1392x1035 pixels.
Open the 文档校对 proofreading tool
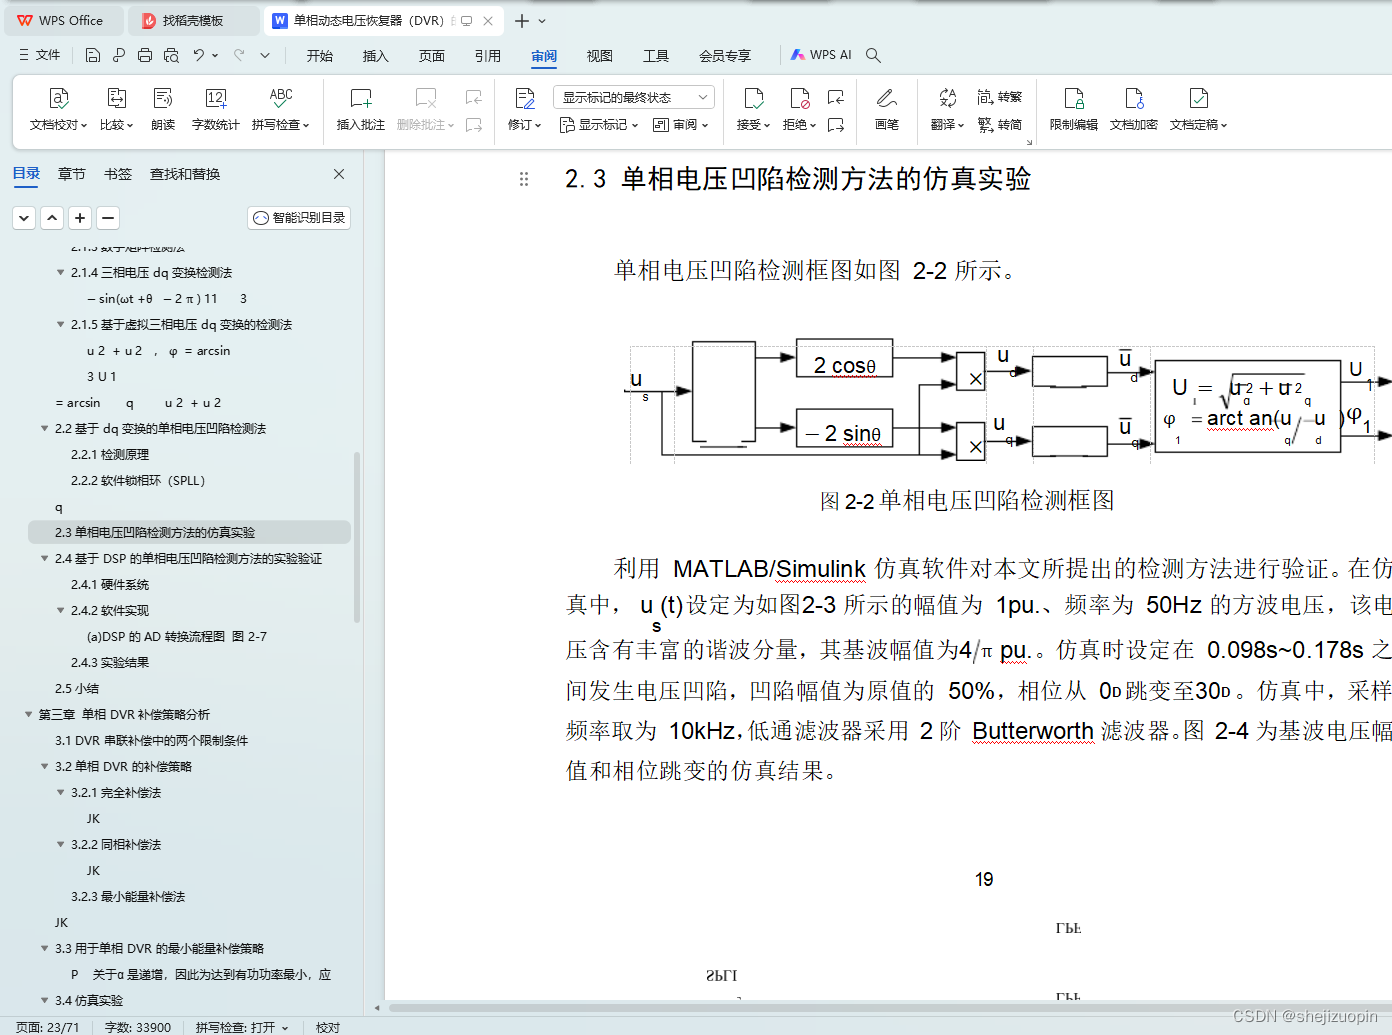tap(59, 108)
